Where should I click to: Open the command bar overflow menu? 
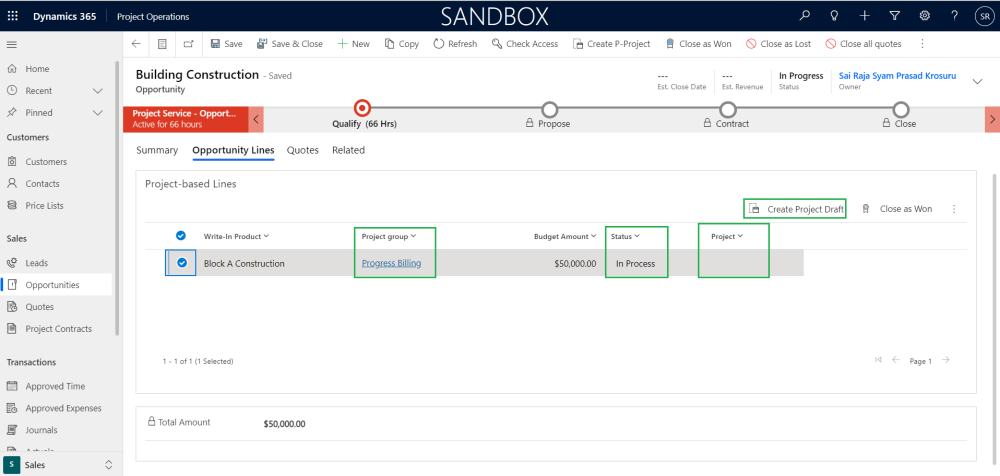point(922,44)
